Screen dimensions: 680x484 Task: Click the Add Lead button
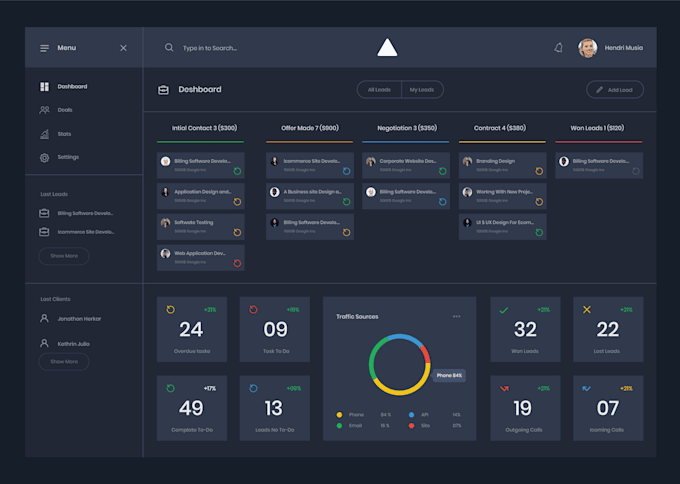[x=615, y=90]
